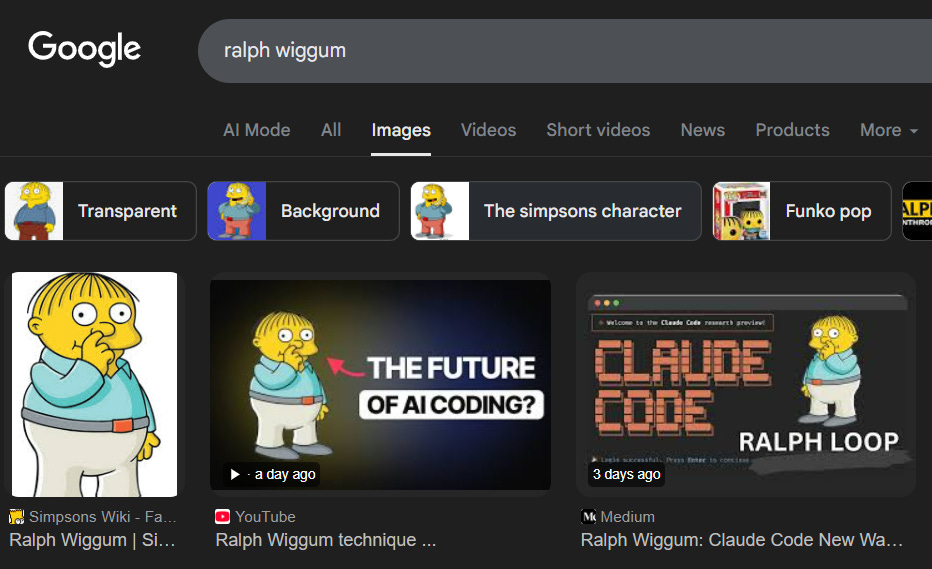Image resolution: width=932 pixels, height=569 pixels.
Task: Select the Funko pop filter chip
Action: point(802,211)
